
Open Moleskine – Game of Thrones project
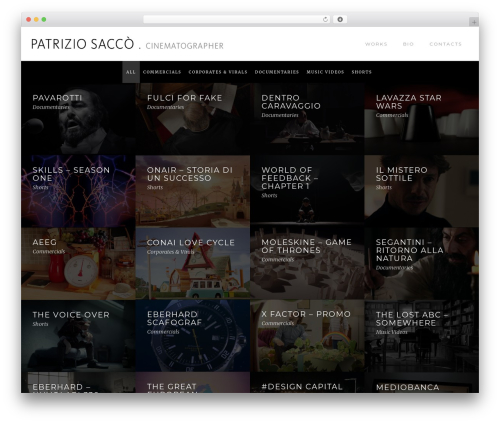tap(307, 264)
